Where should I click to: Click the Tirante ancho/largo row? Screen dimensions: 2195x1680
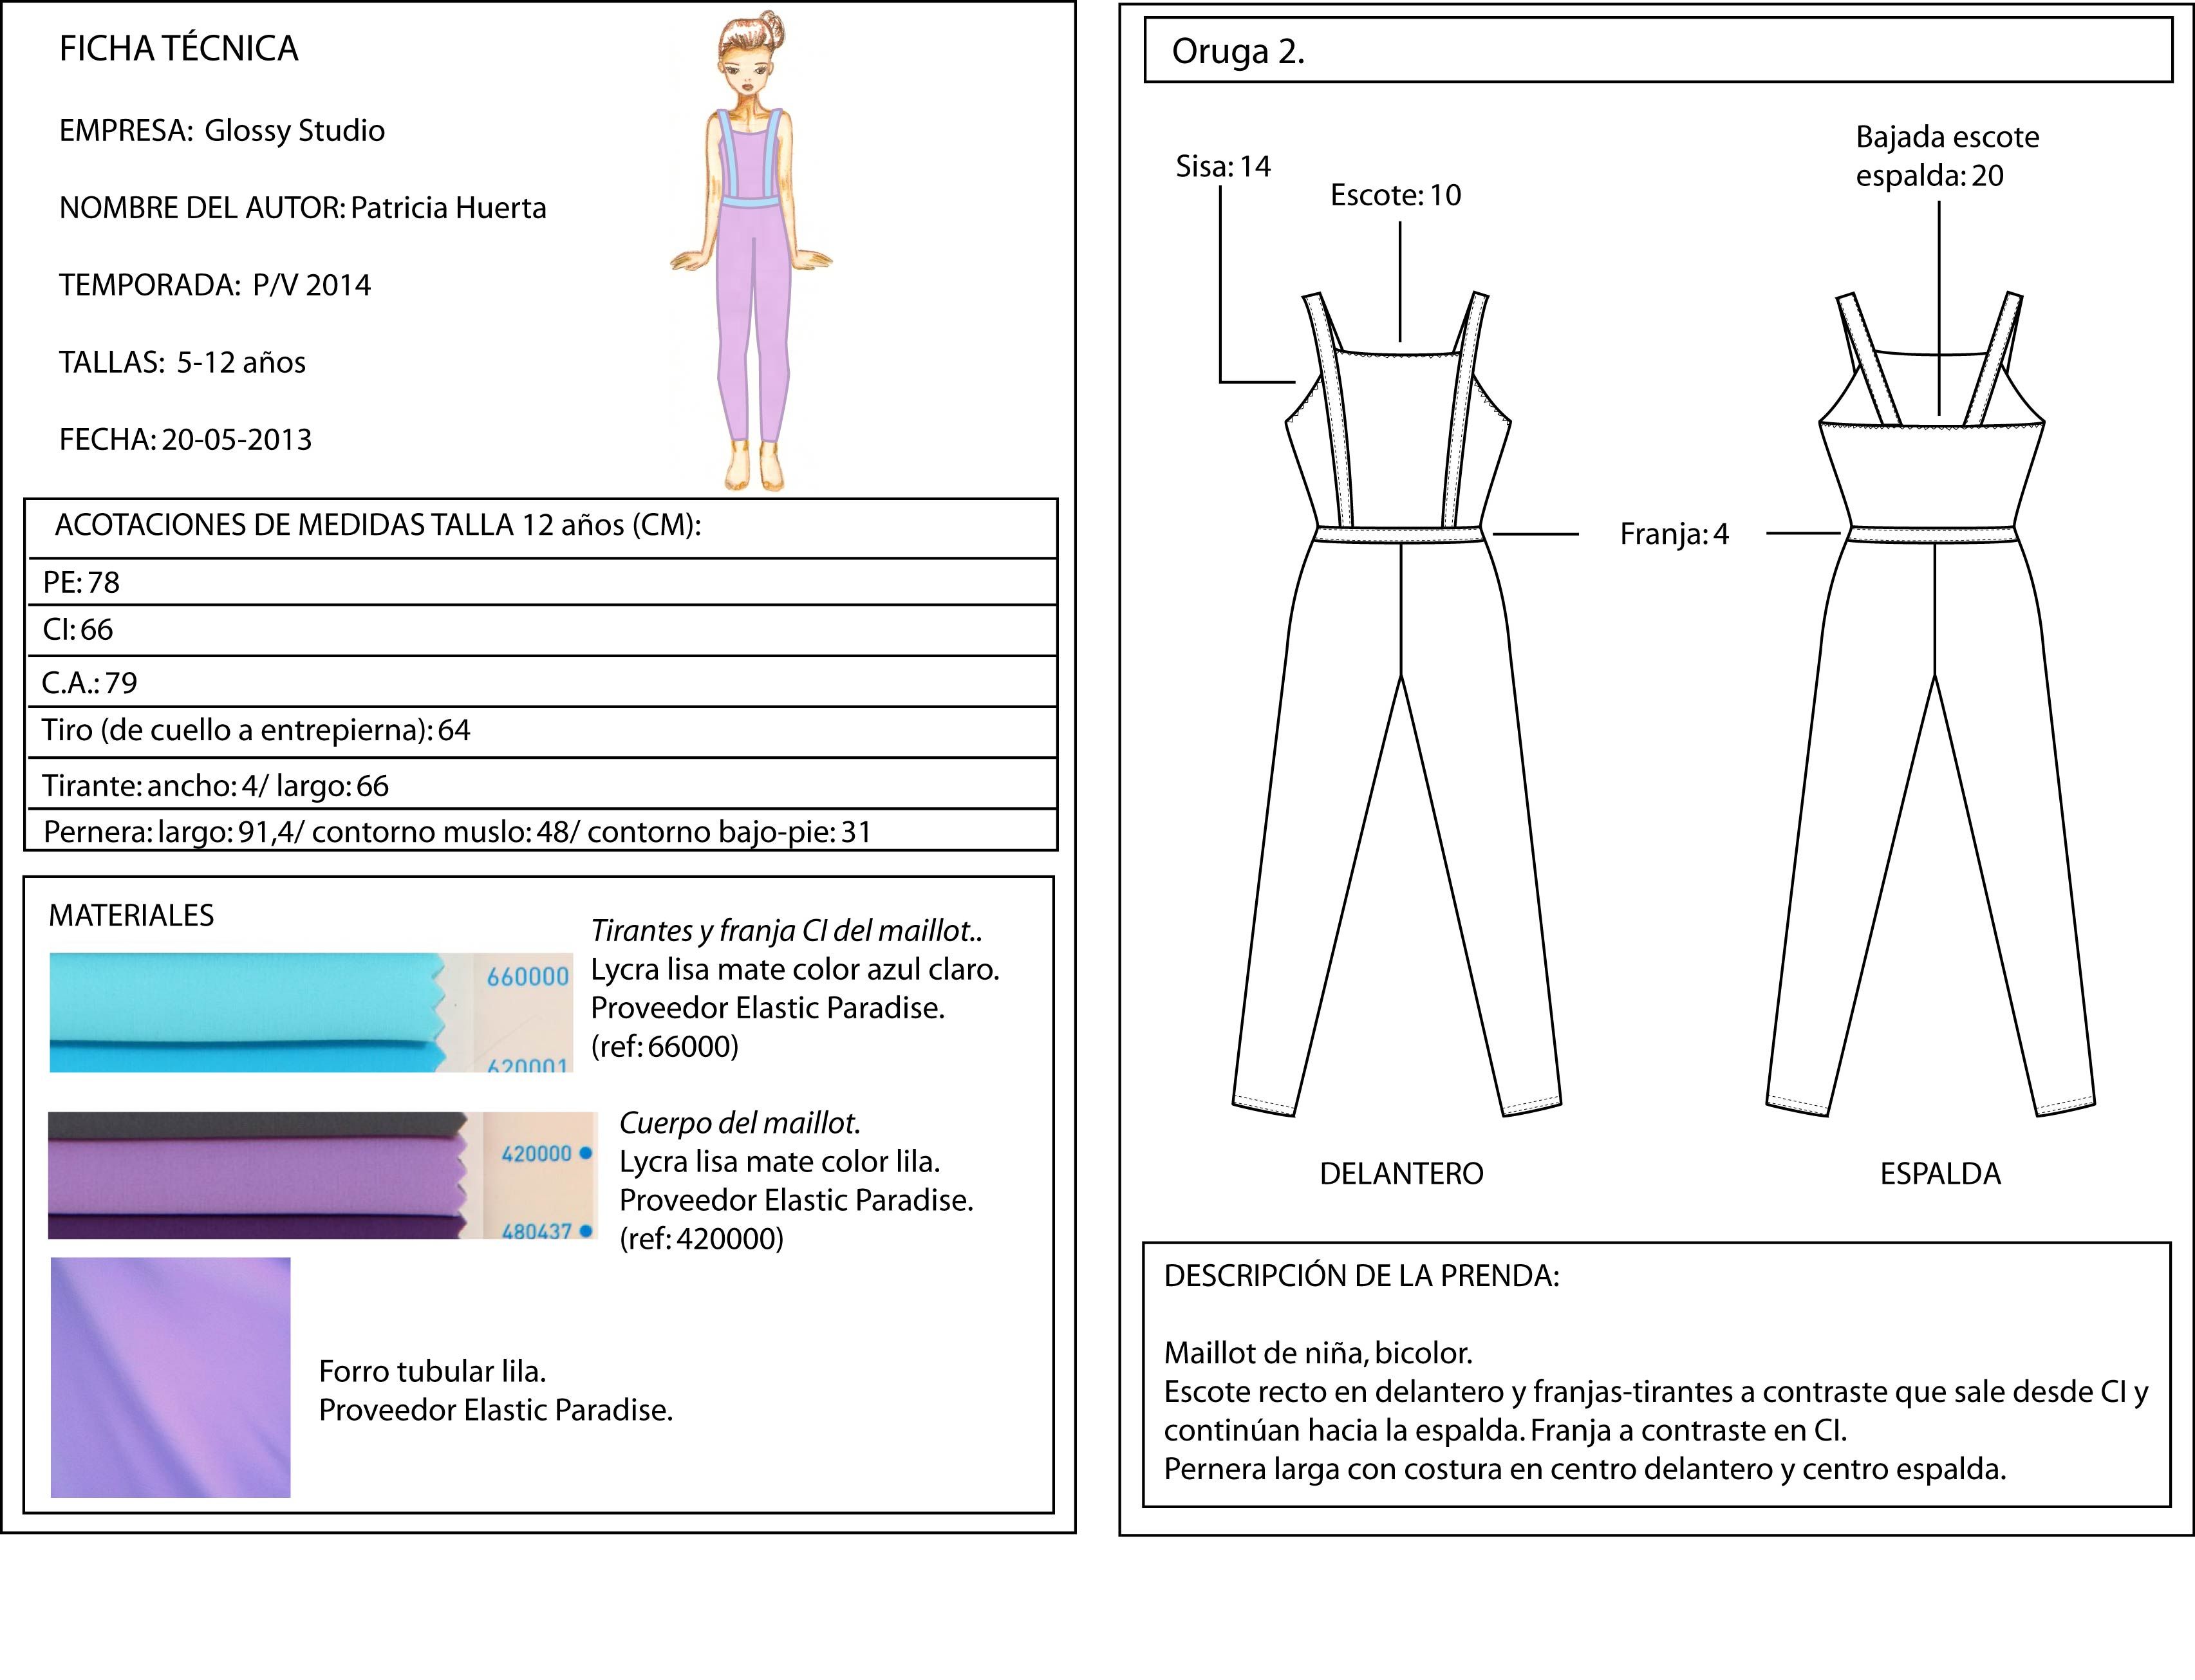pyautogui.click(x=540, y=786)
